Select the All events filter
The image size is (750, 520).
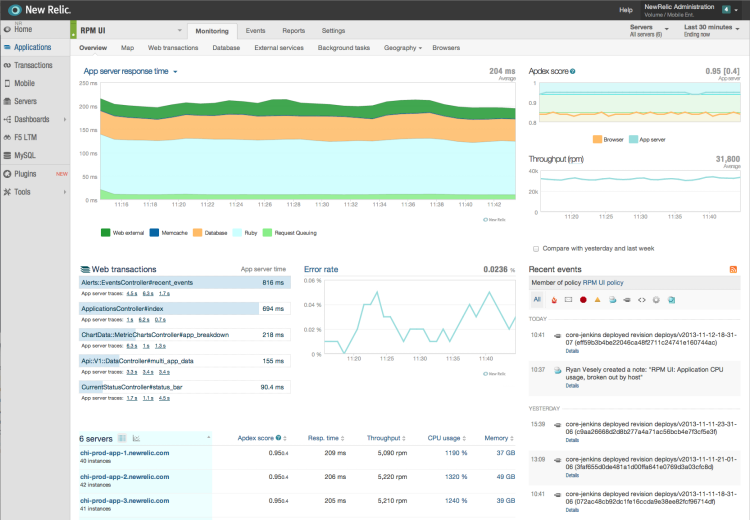click(537, 300)
